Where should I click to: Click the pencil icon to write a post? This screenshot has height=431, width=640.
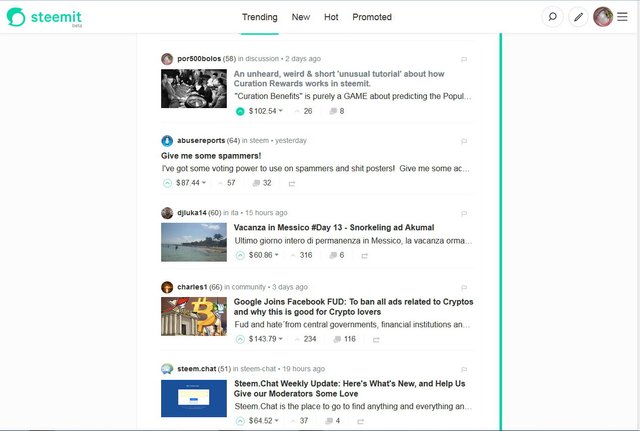click(578, 17)
